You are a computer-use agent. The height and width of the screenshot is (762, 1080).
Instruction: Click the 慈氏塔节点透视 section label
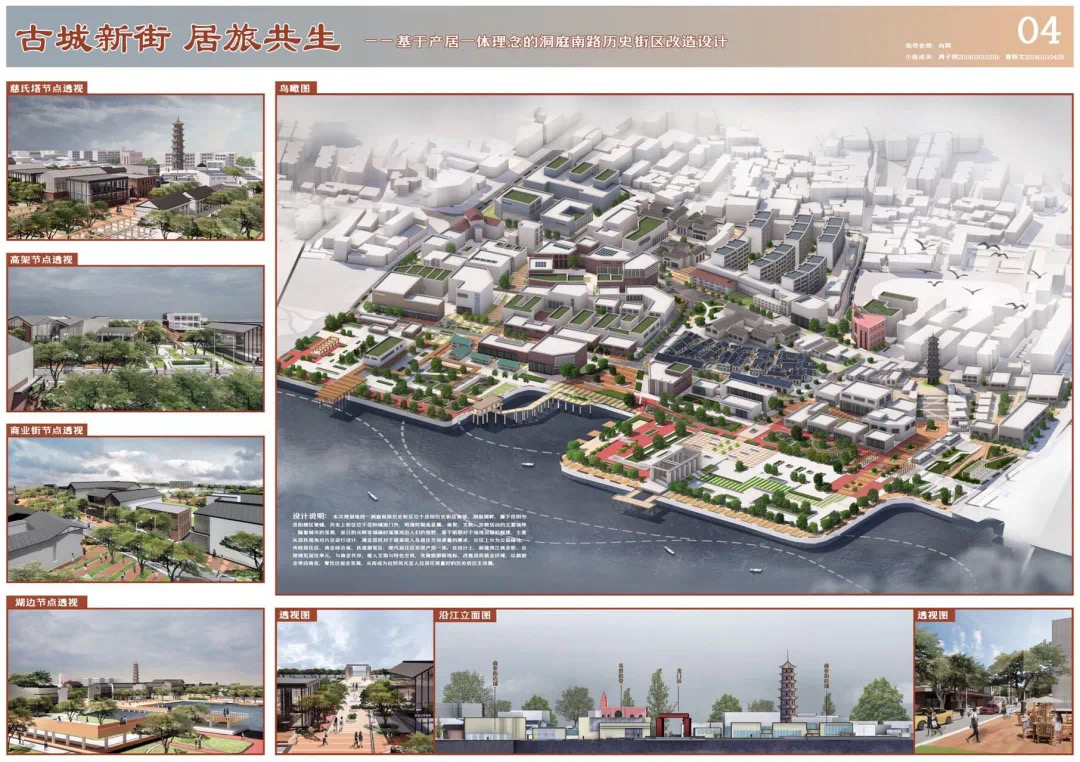pyautogui.click(x=47, y=88)
